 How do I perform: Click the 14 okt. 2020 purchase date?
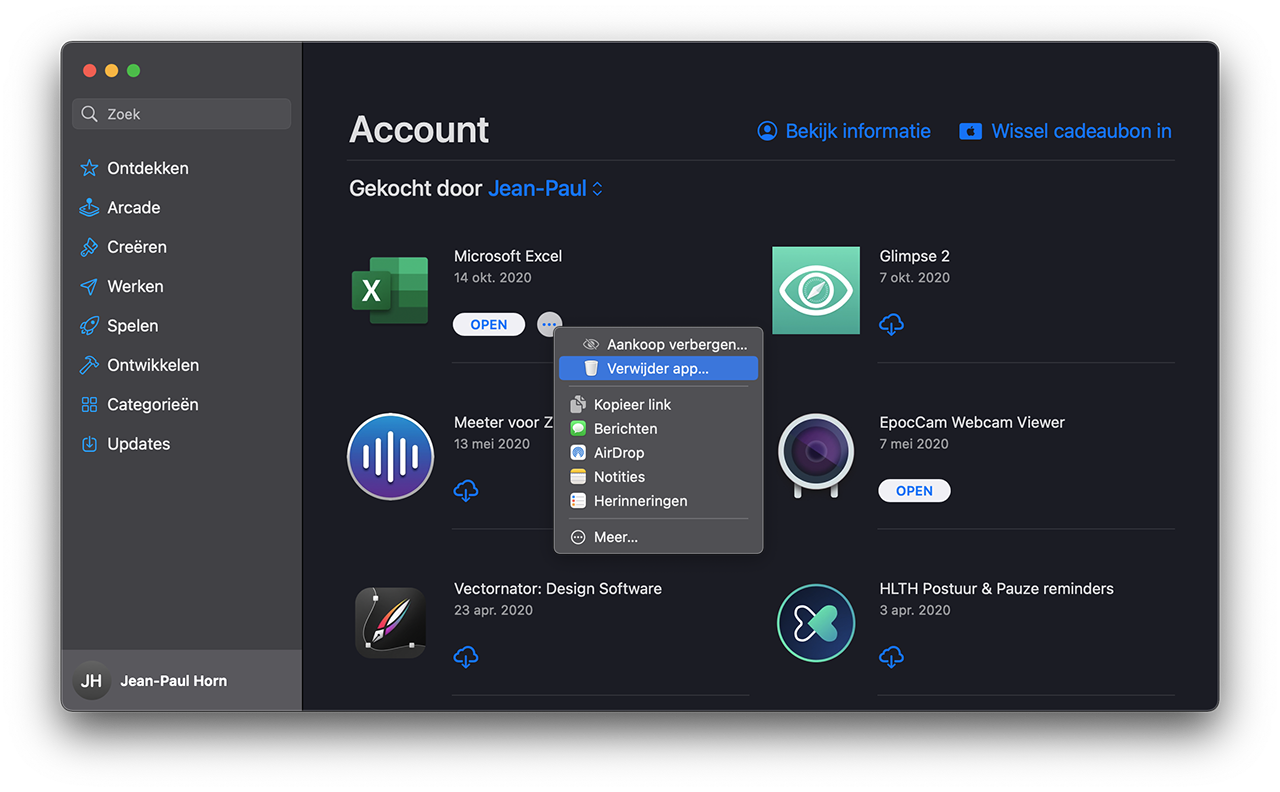coord(493,277)
